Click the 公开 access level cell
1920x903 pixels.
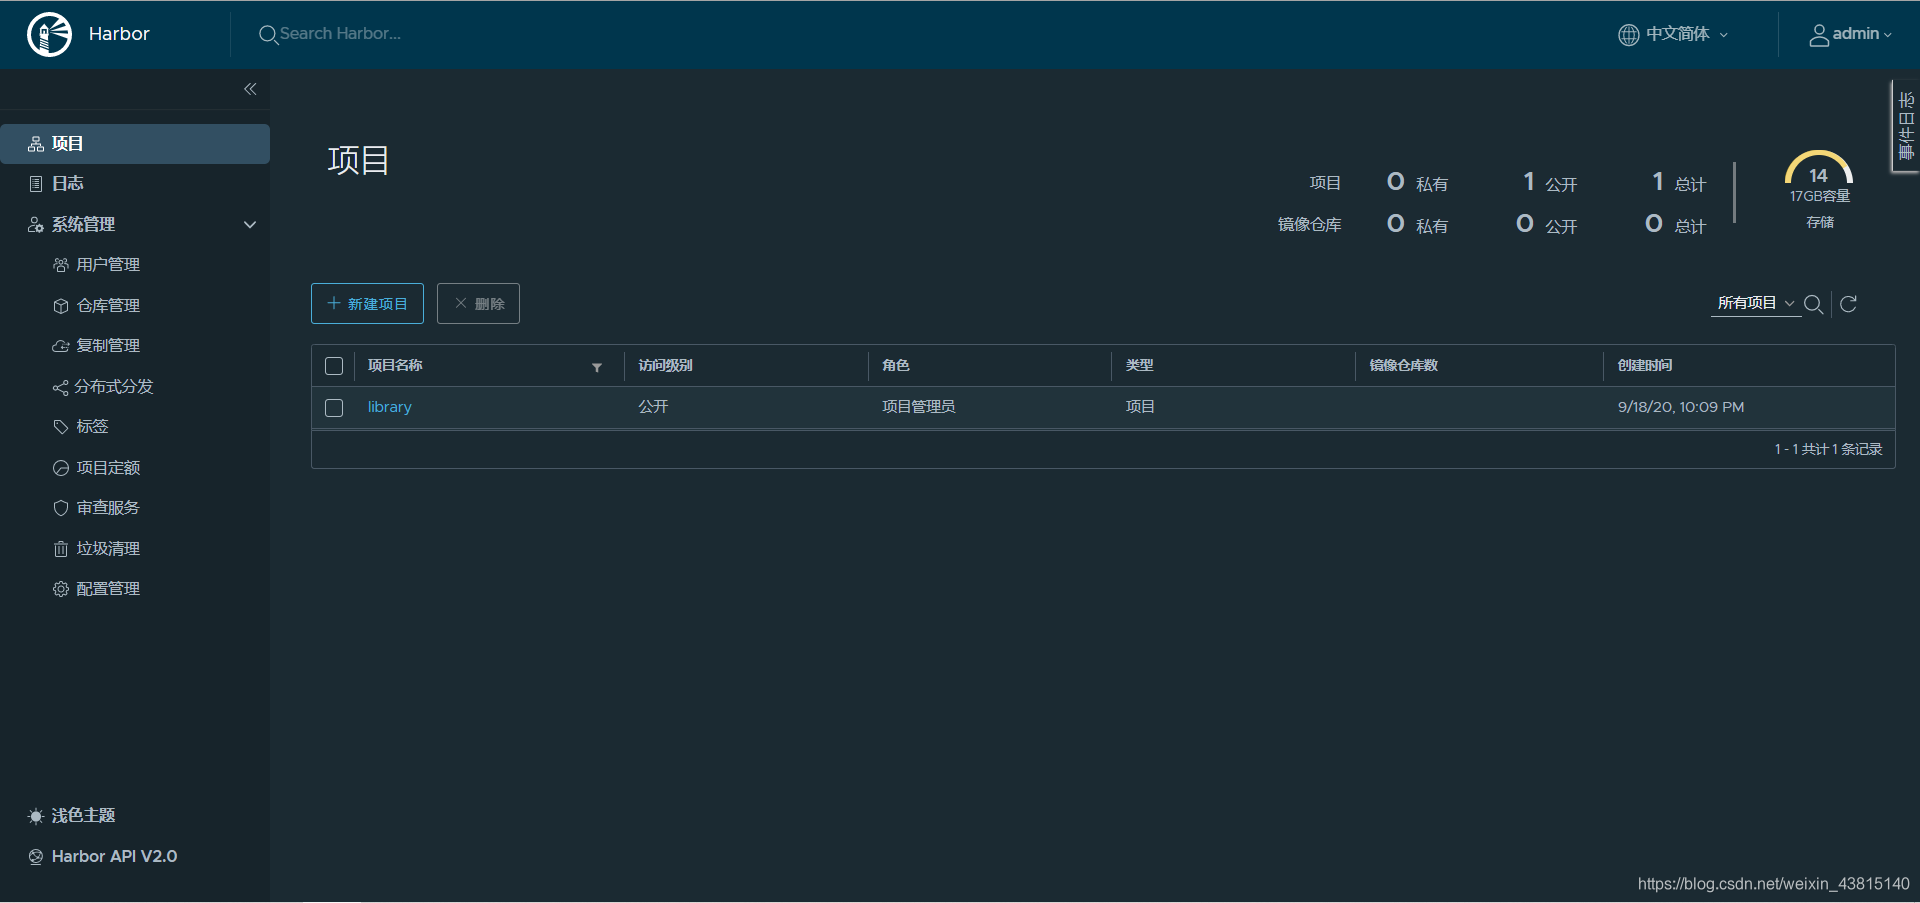click(653, 407)
